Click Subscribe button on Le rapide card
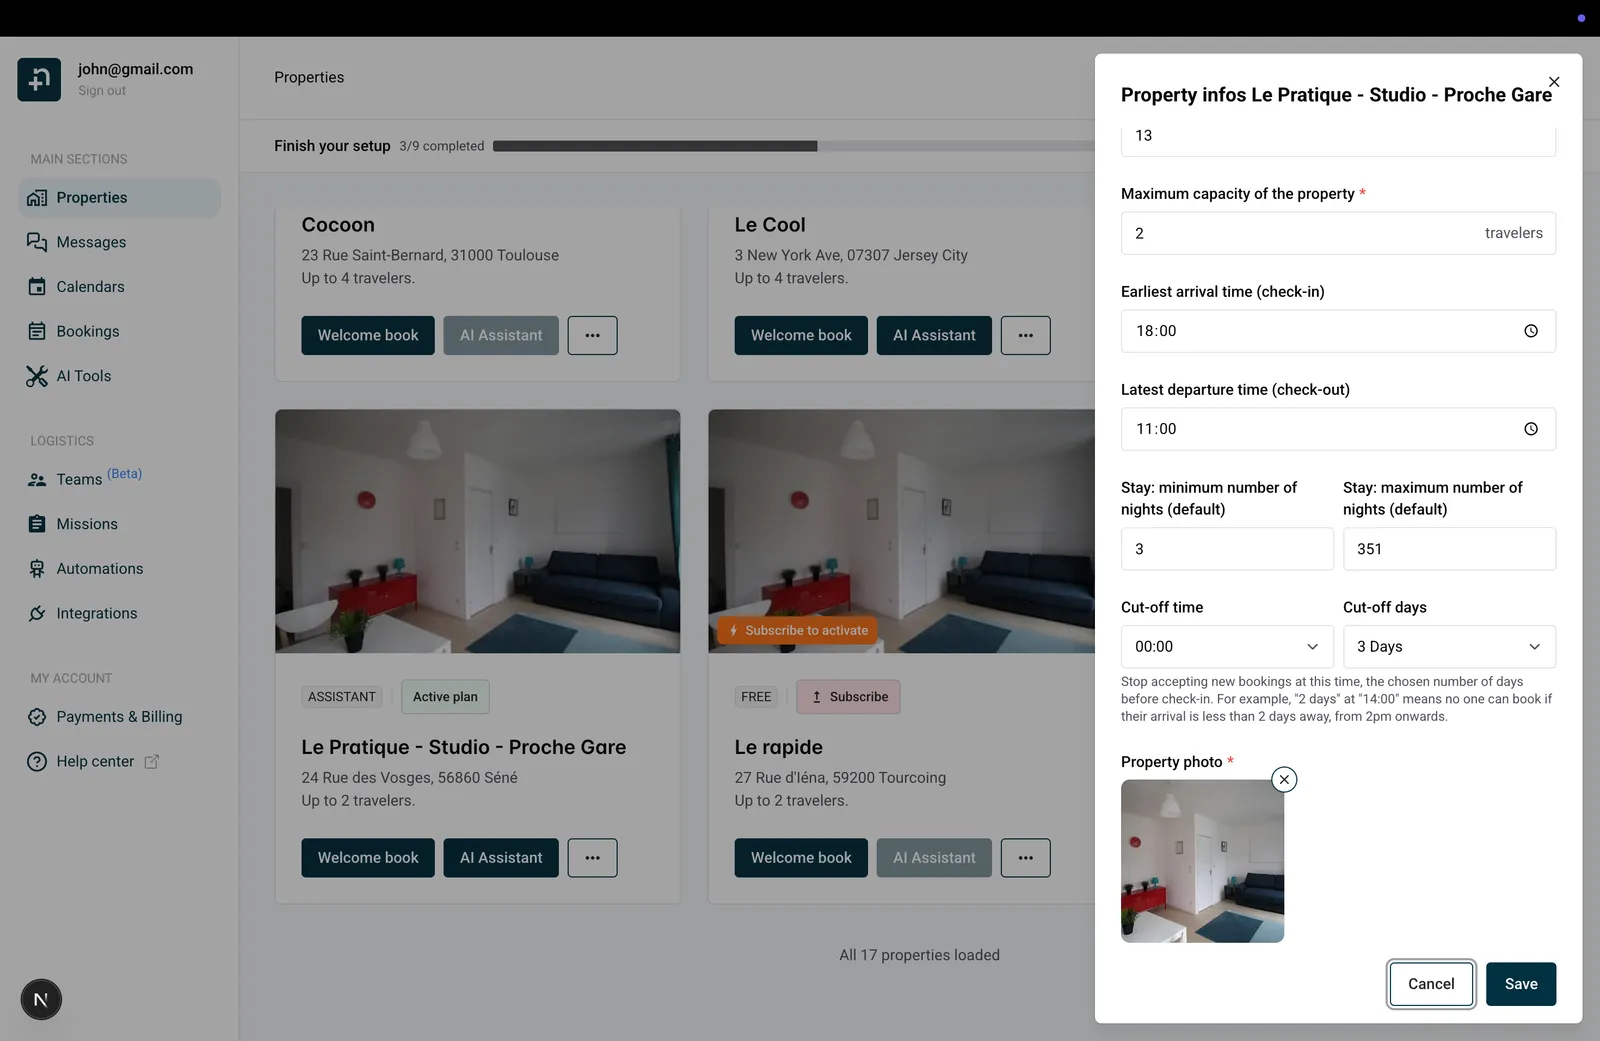 pyautogui.click(x=848, y=697)
